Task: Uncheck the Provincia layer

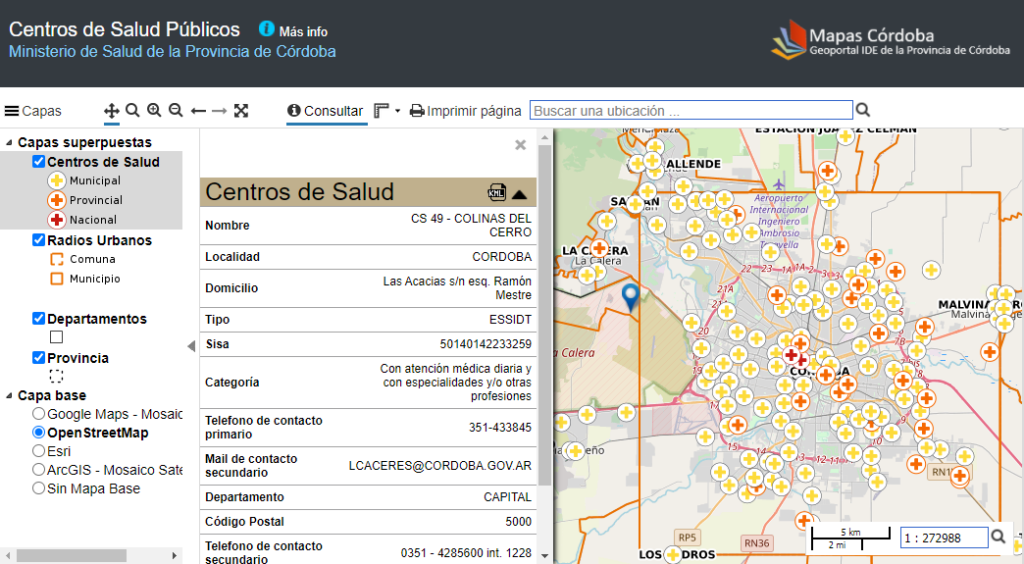Action: (39, 357)
